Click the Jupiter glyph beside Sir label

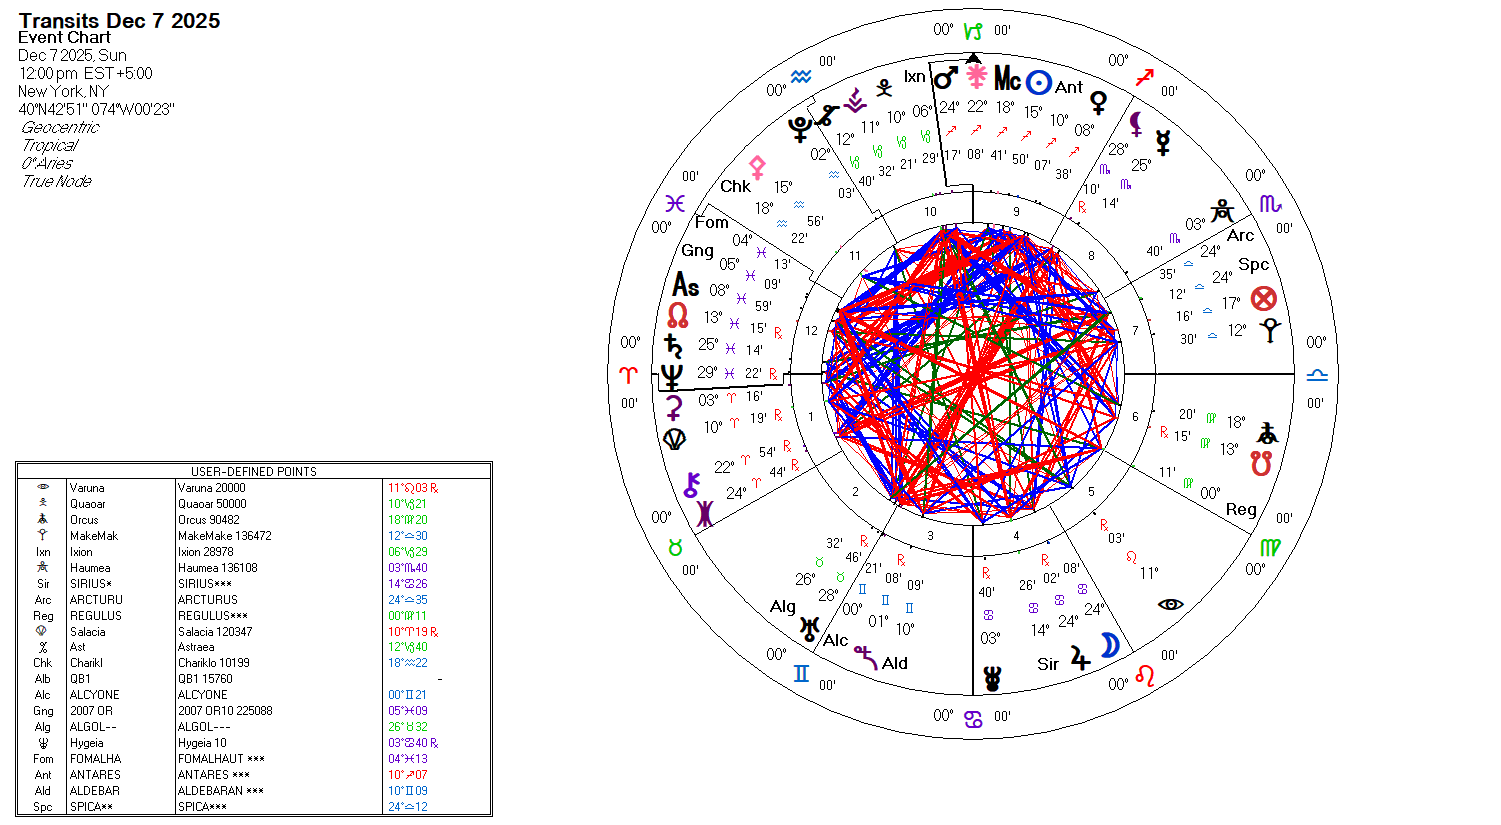(1080, 658)
